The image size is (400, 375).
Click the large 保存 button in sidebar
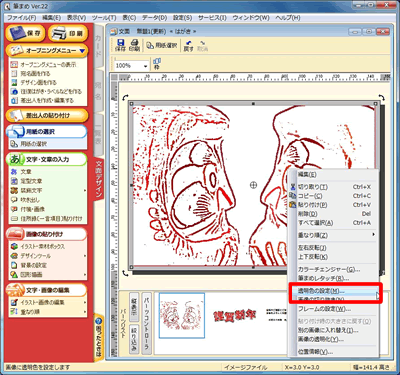click(25, 33)
